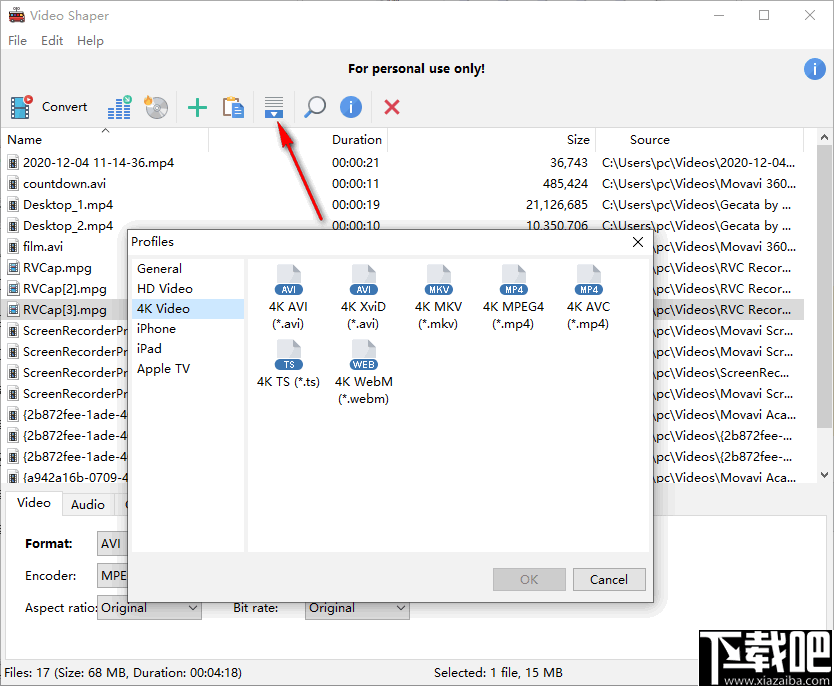Click the Files: 17 status bar text
The height and width of the screenshot is (686, 834).
pyautogui.click(x=123, y=673)
